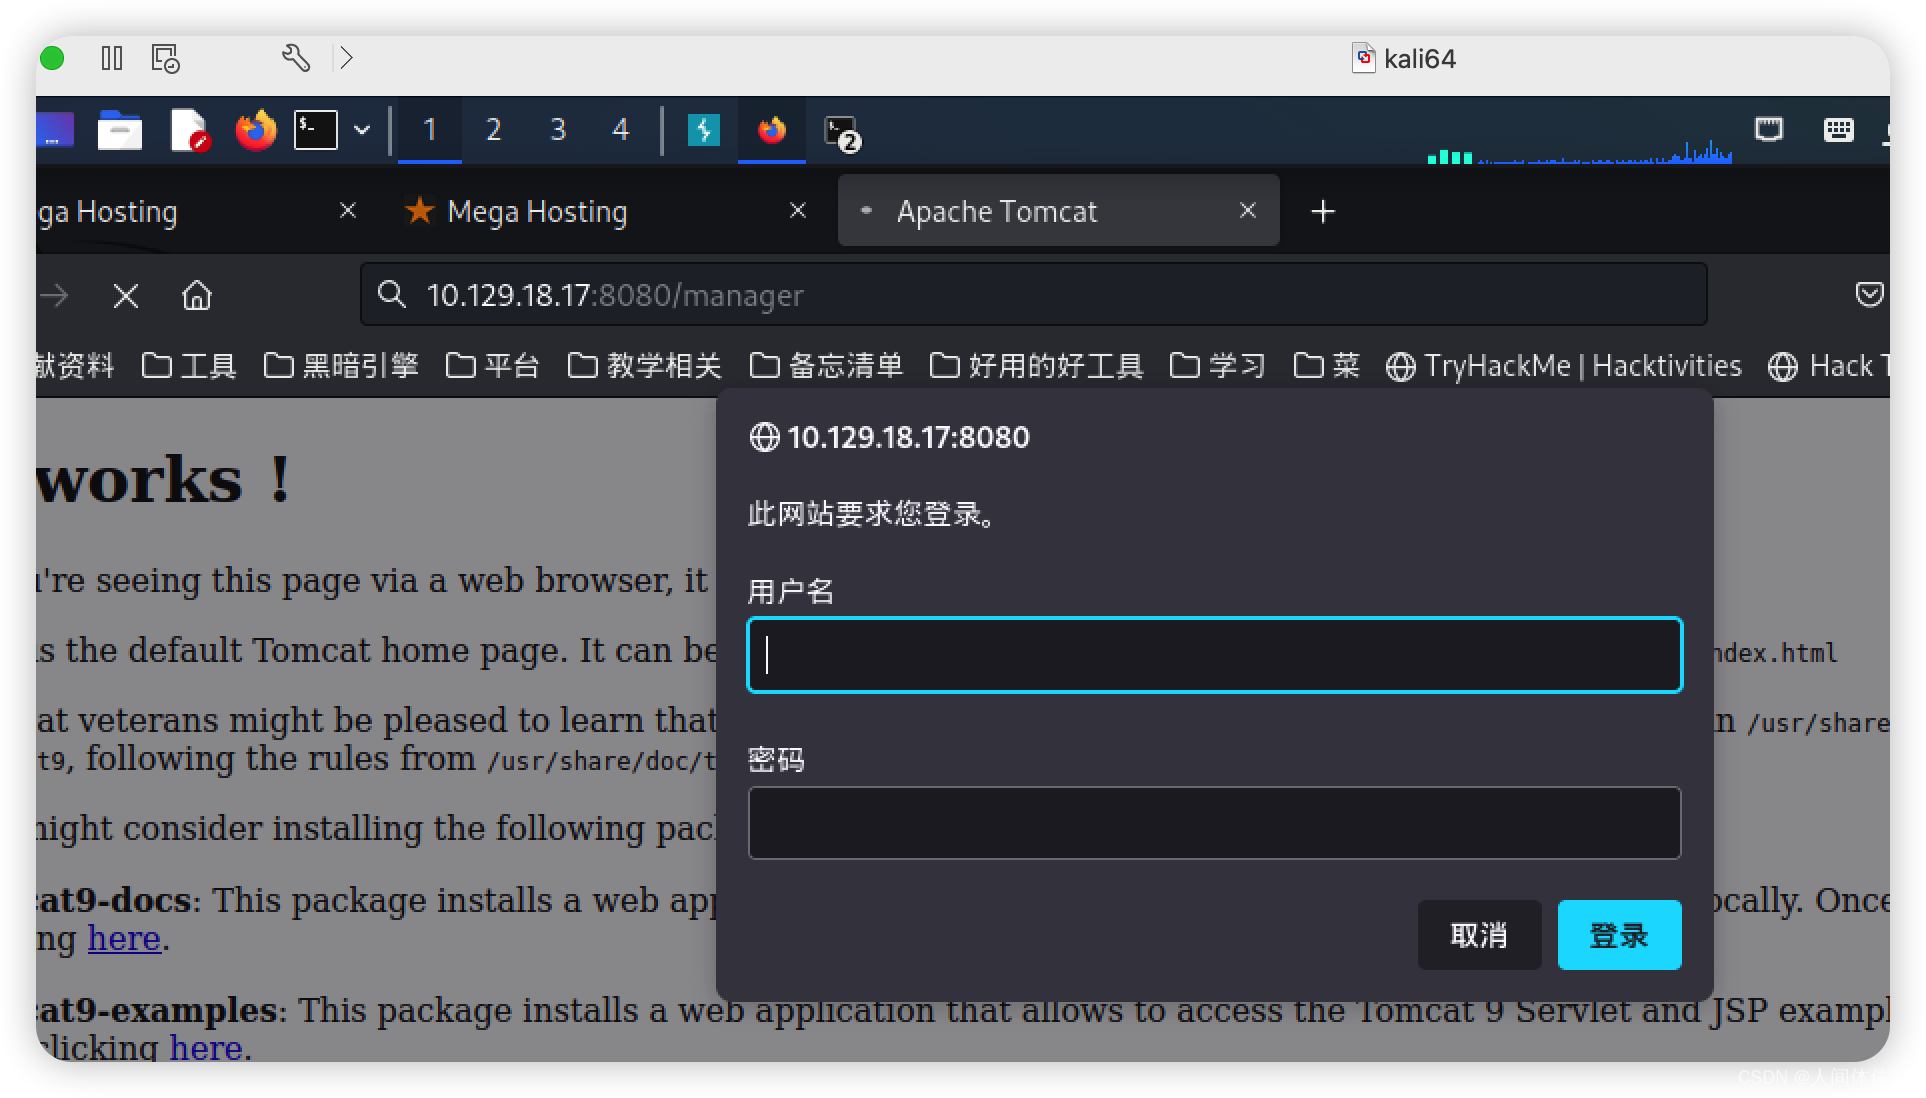The height and width of the screenshot is (1098, 1926).
Task: Close the first partially visible Hosting tab
Action: click(x=348, y=211)
